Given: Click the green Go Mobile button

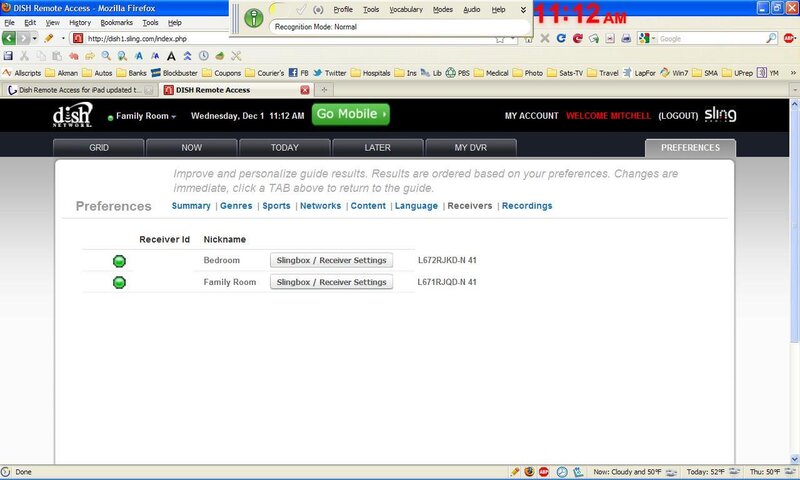Looking at the screenshot, I should pos(351,114).
